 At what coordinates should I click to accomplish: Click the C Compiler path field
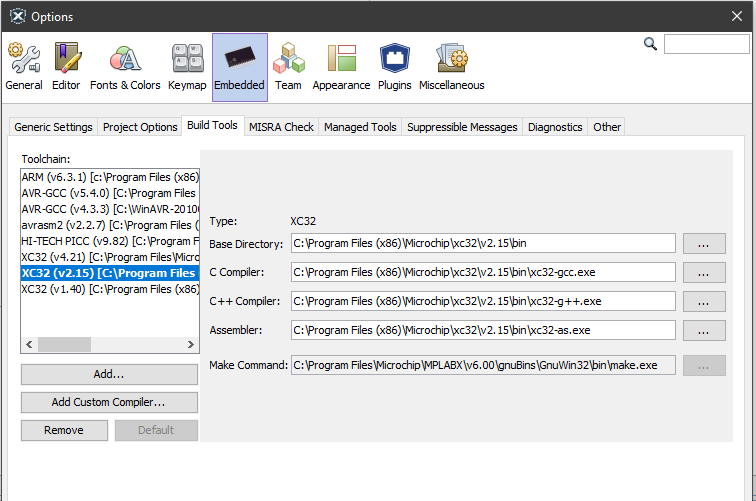click(483, 272)
